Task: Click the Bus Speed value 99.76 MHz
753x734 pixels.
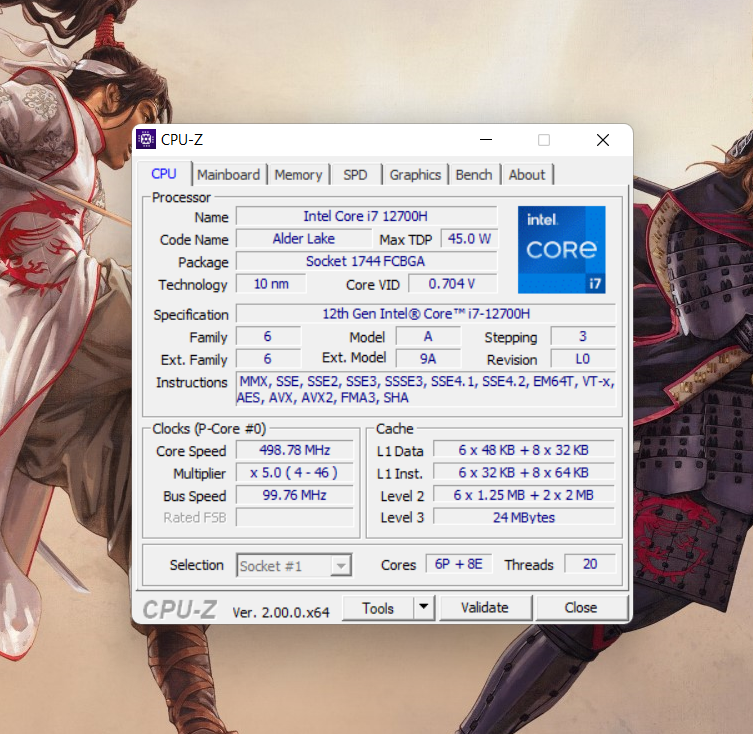Action: (x=294, y=495)
